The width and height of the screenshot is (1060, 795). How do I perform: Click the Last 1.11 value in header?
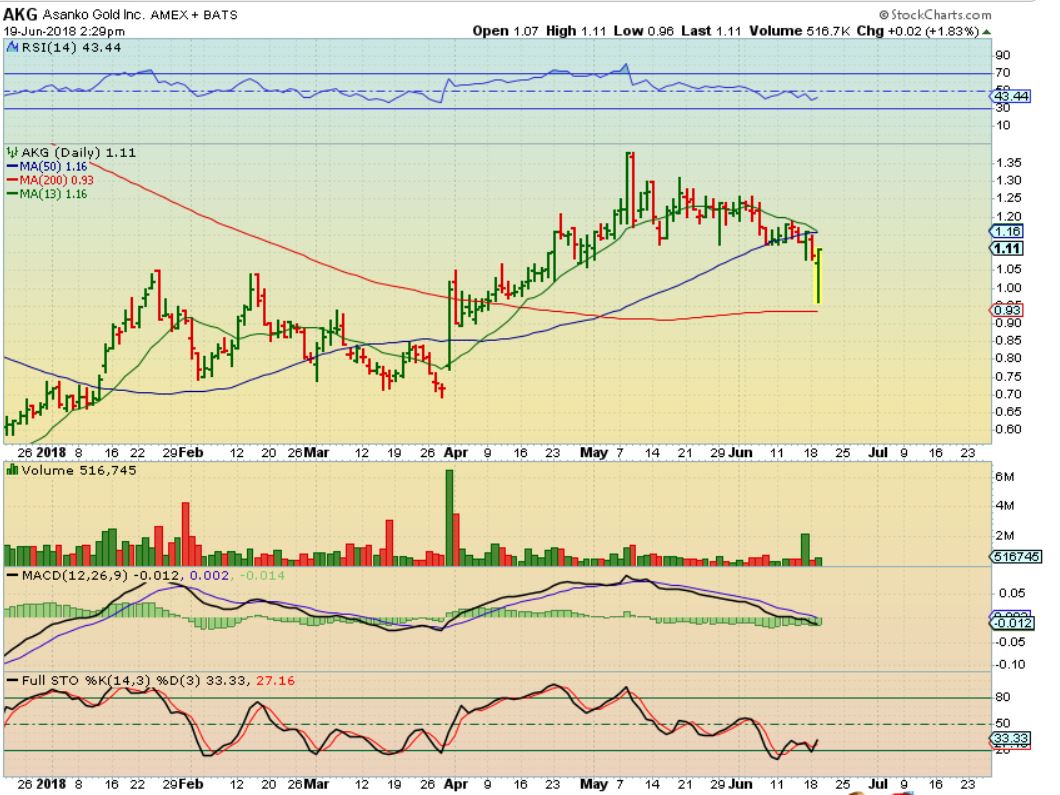pyautogui.click(x=711, y=31)
